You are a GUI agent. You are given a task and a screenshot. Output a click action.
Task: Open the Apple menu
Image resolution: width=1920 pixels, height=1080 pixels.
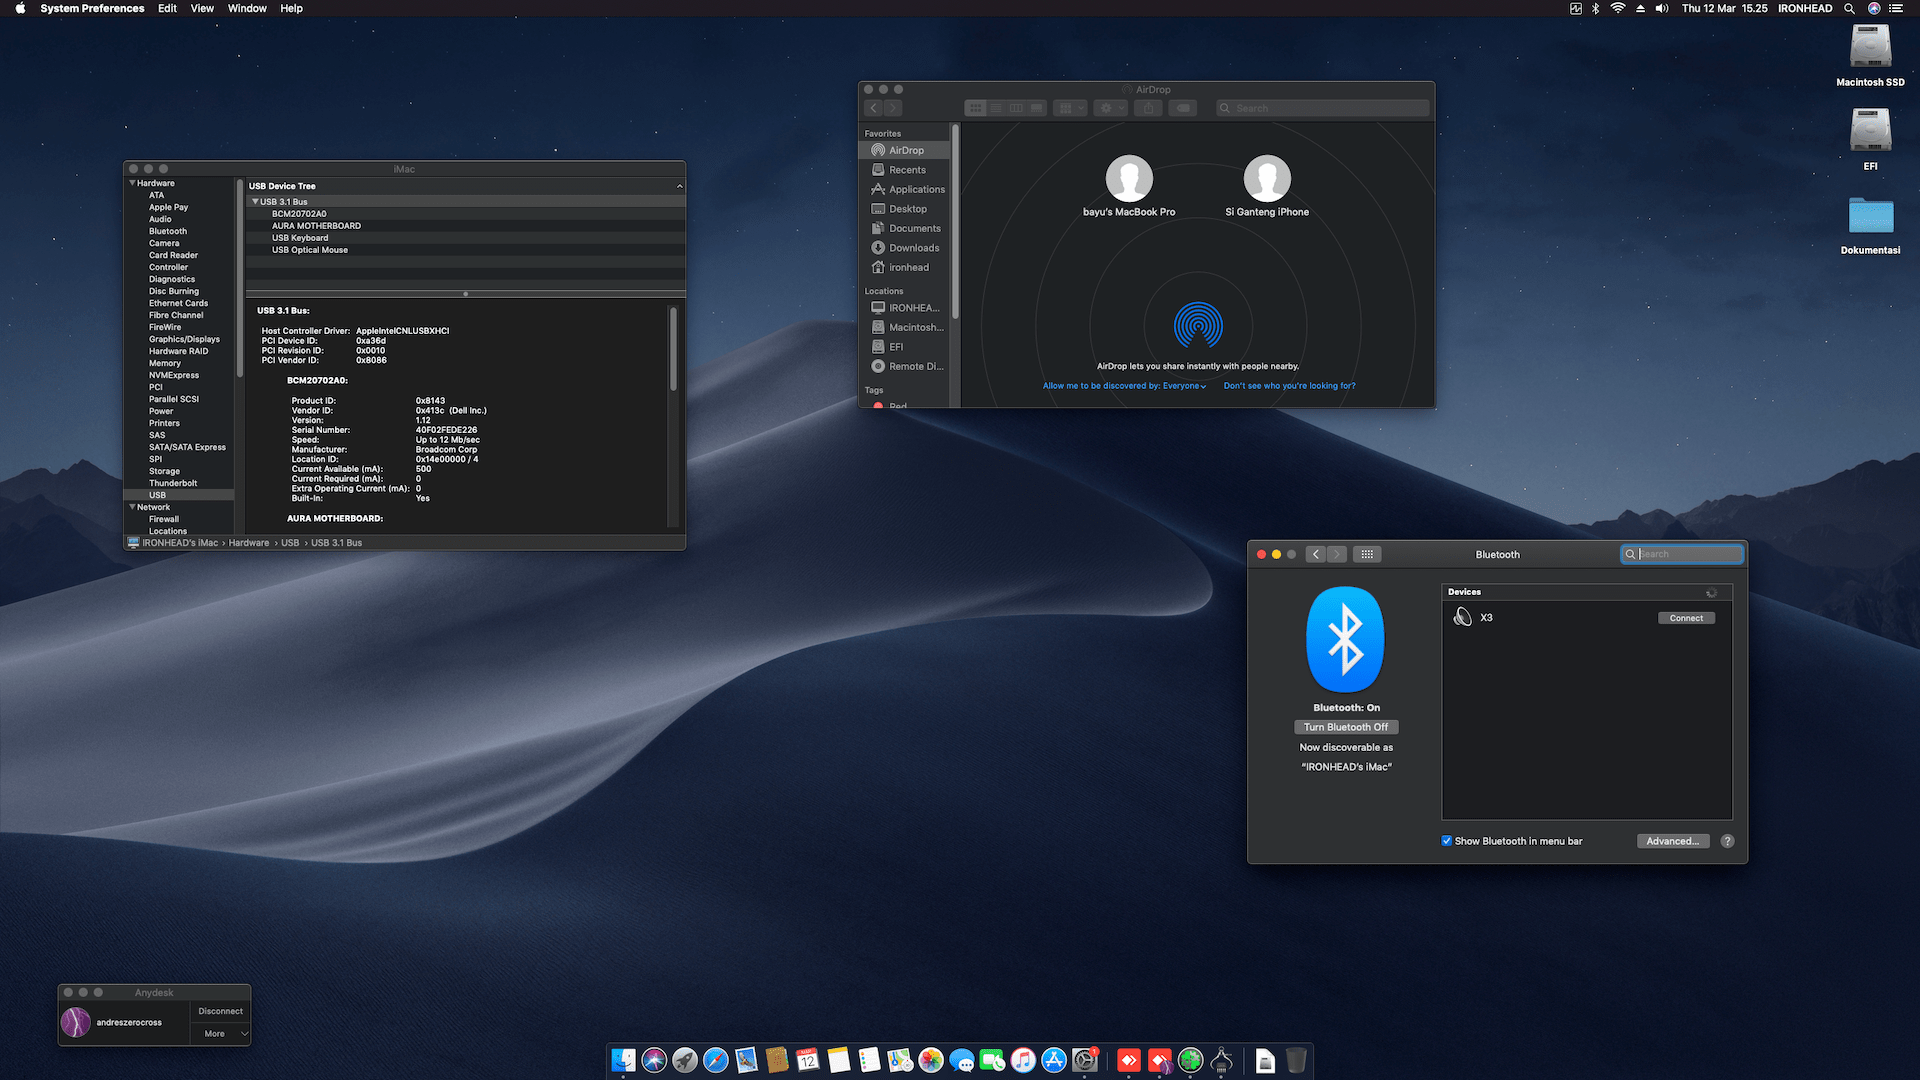(20, 8)
